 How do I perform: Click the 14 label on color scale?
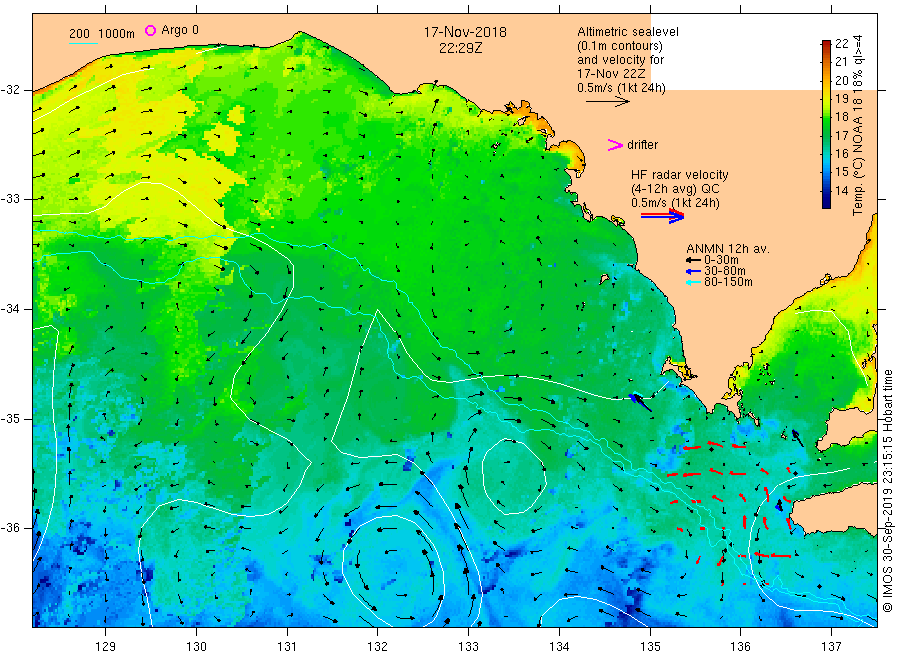(841, 191)
